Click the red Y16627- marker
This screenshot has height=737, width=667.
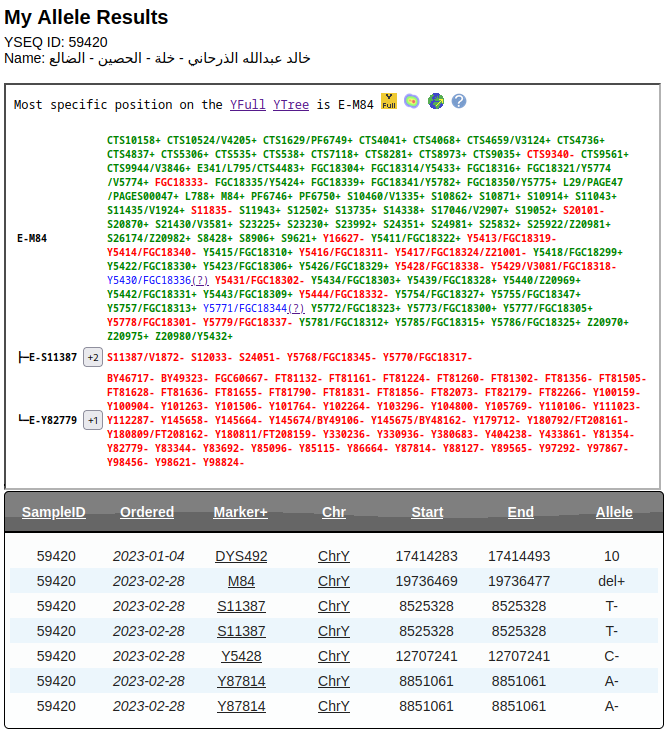point(344,238)
